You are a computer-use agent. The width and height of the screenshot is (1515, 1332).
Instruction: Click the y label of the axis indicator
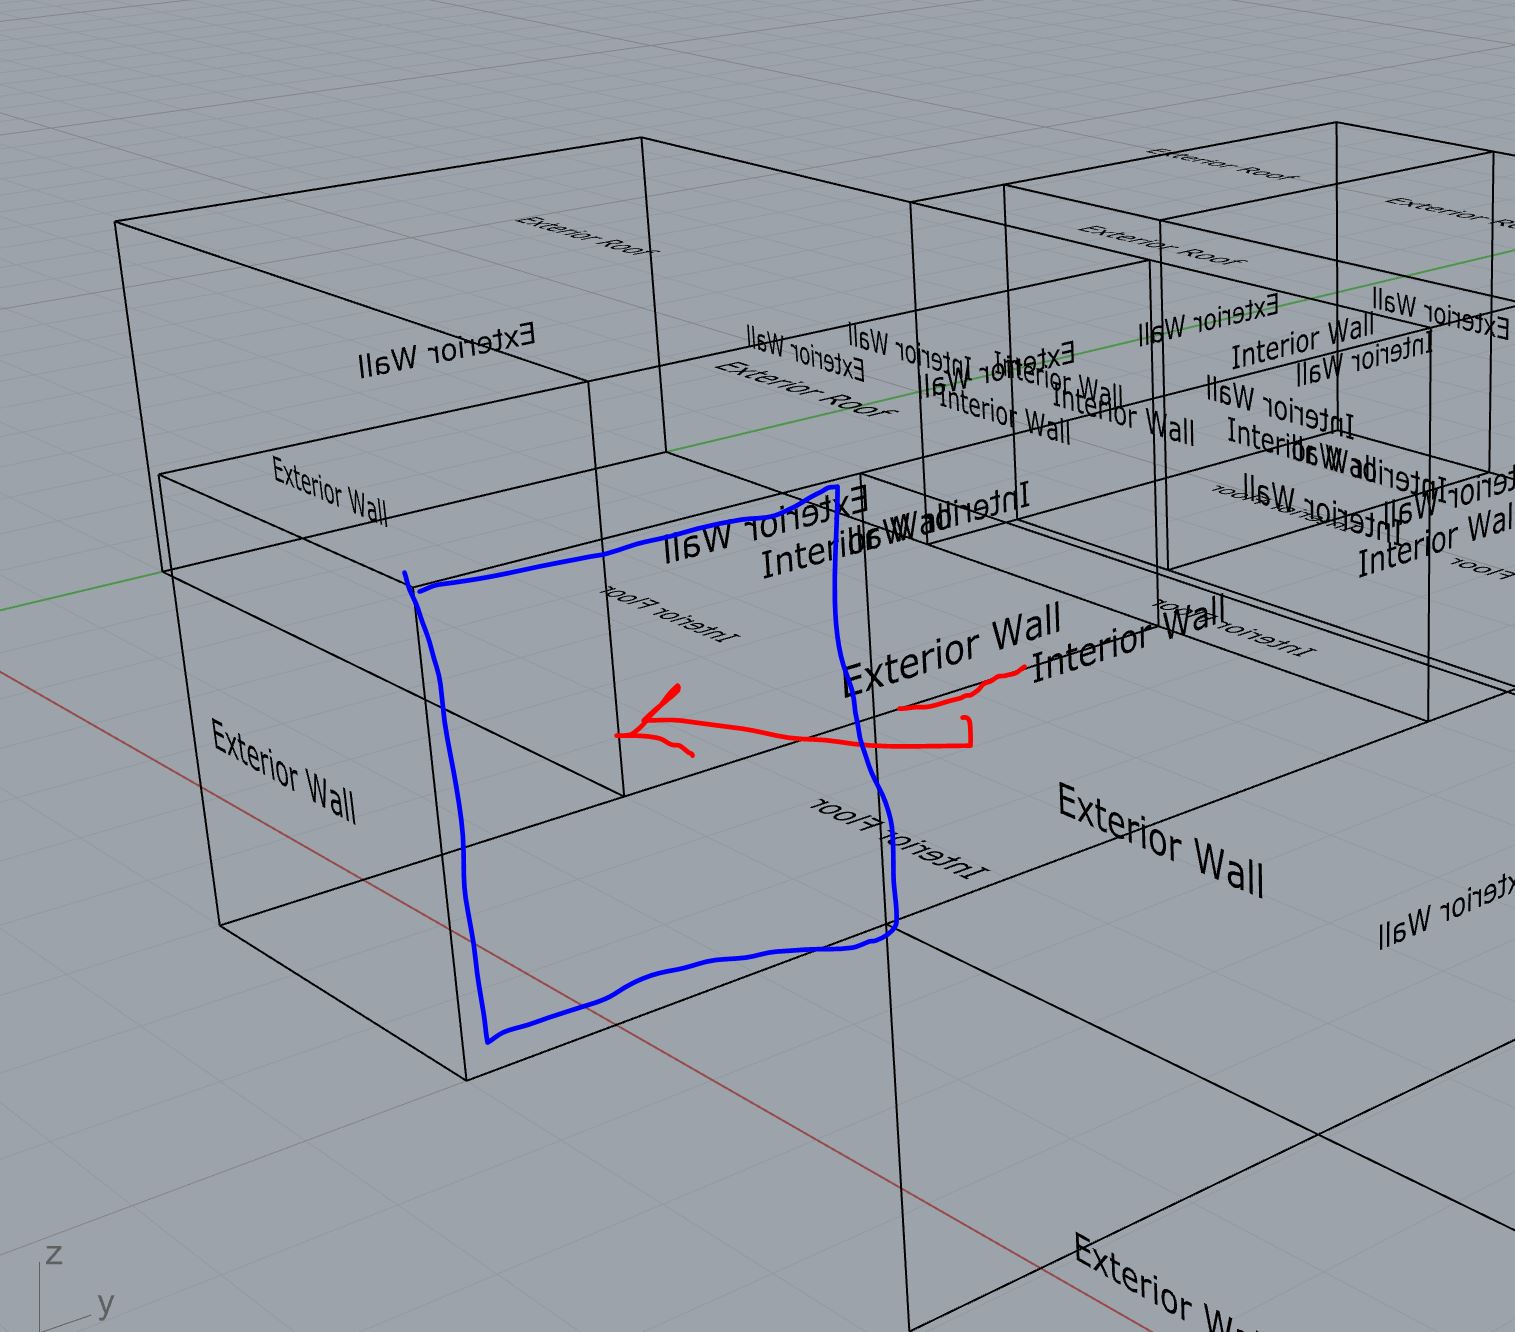(x=106, y=1303)
